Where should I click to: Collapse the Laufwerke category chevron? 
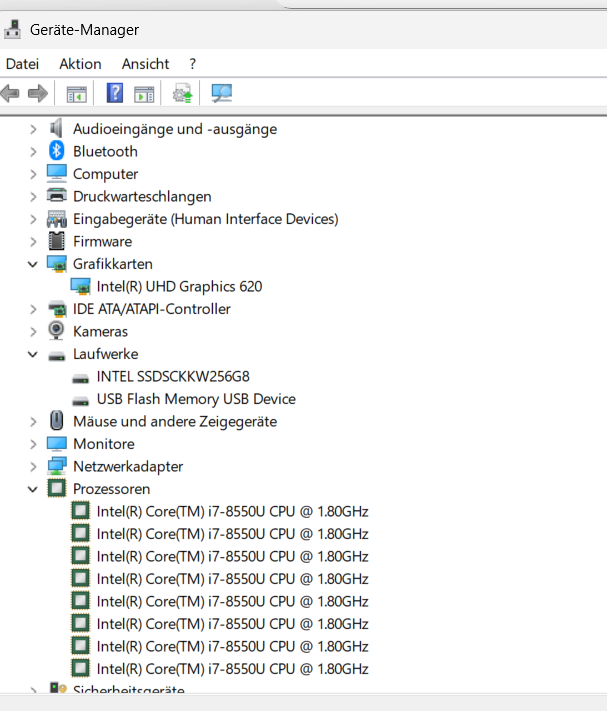(x=33, y=354)
